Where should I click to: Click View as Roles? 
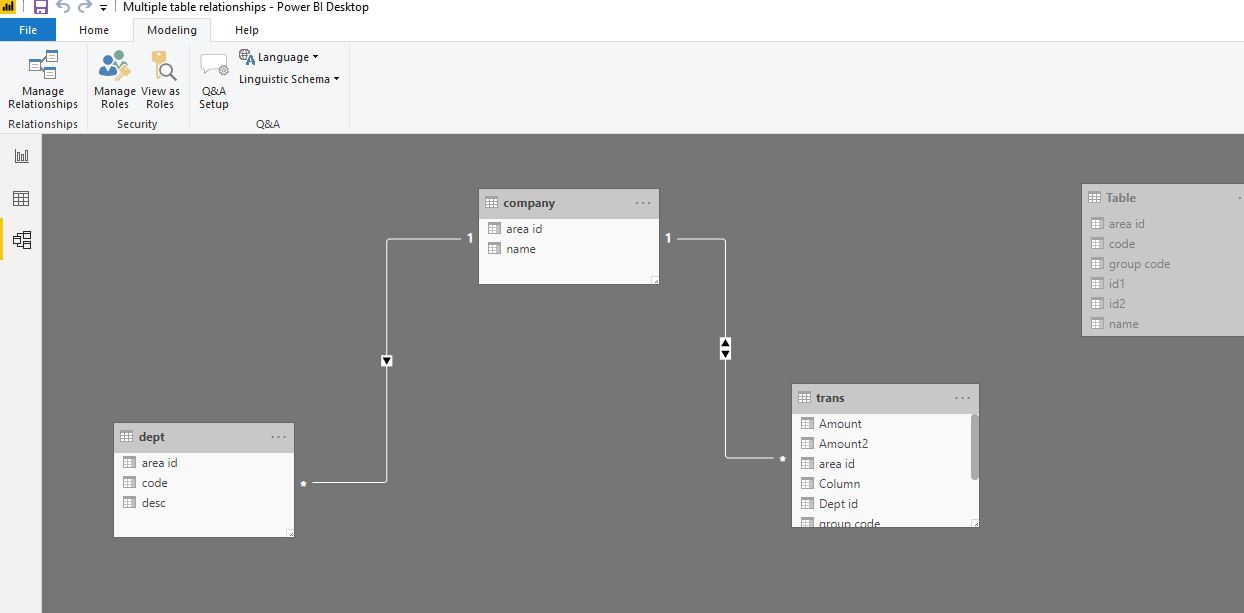pos(160,80)
